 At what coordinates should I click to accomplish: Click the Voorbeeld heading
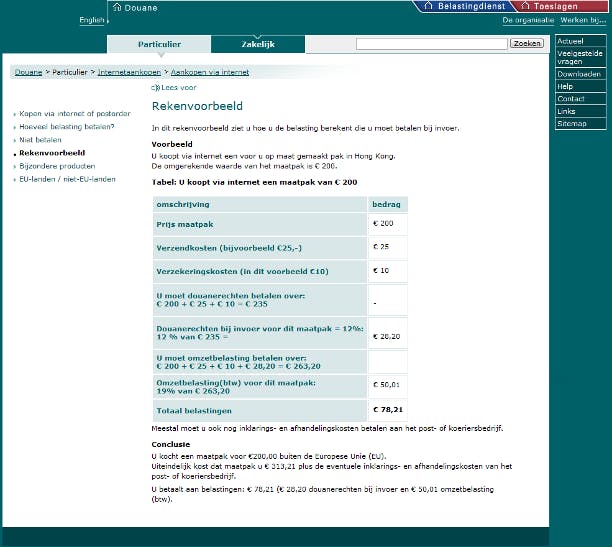[172, 144]
